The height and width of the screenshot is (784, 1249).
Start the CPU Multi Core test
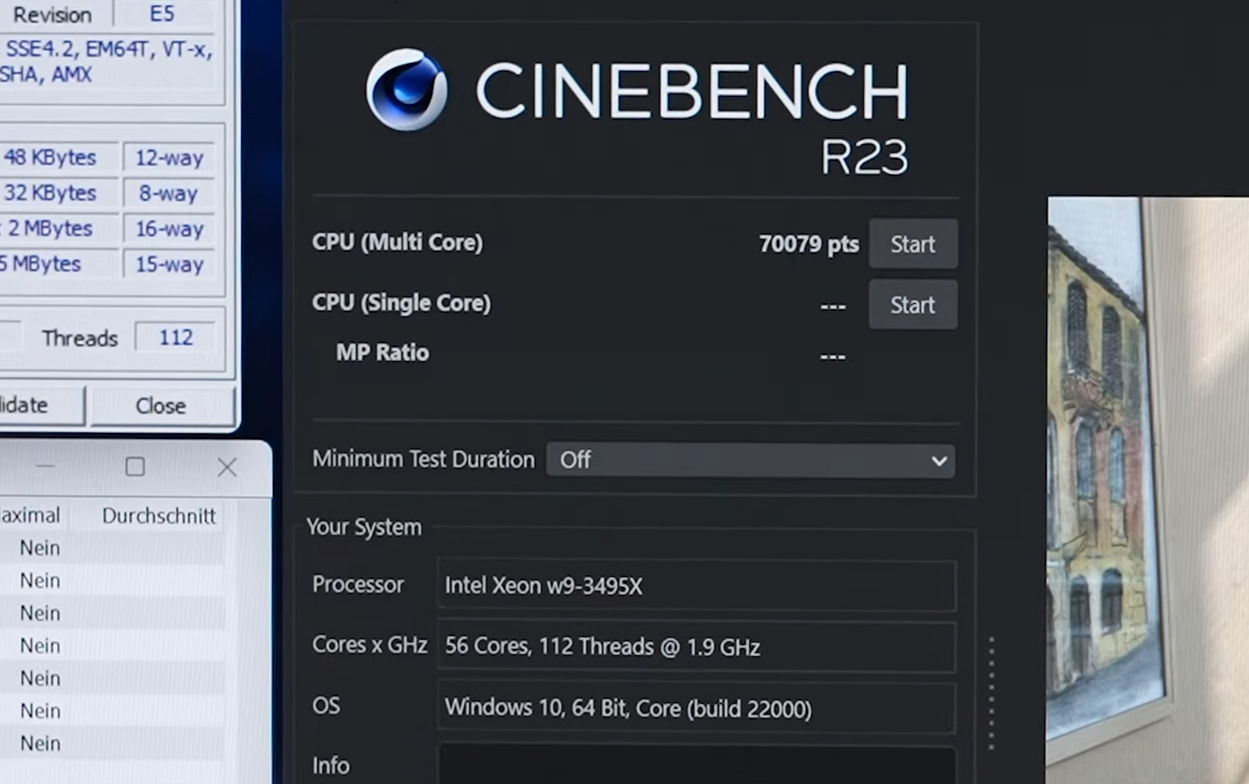912,244
